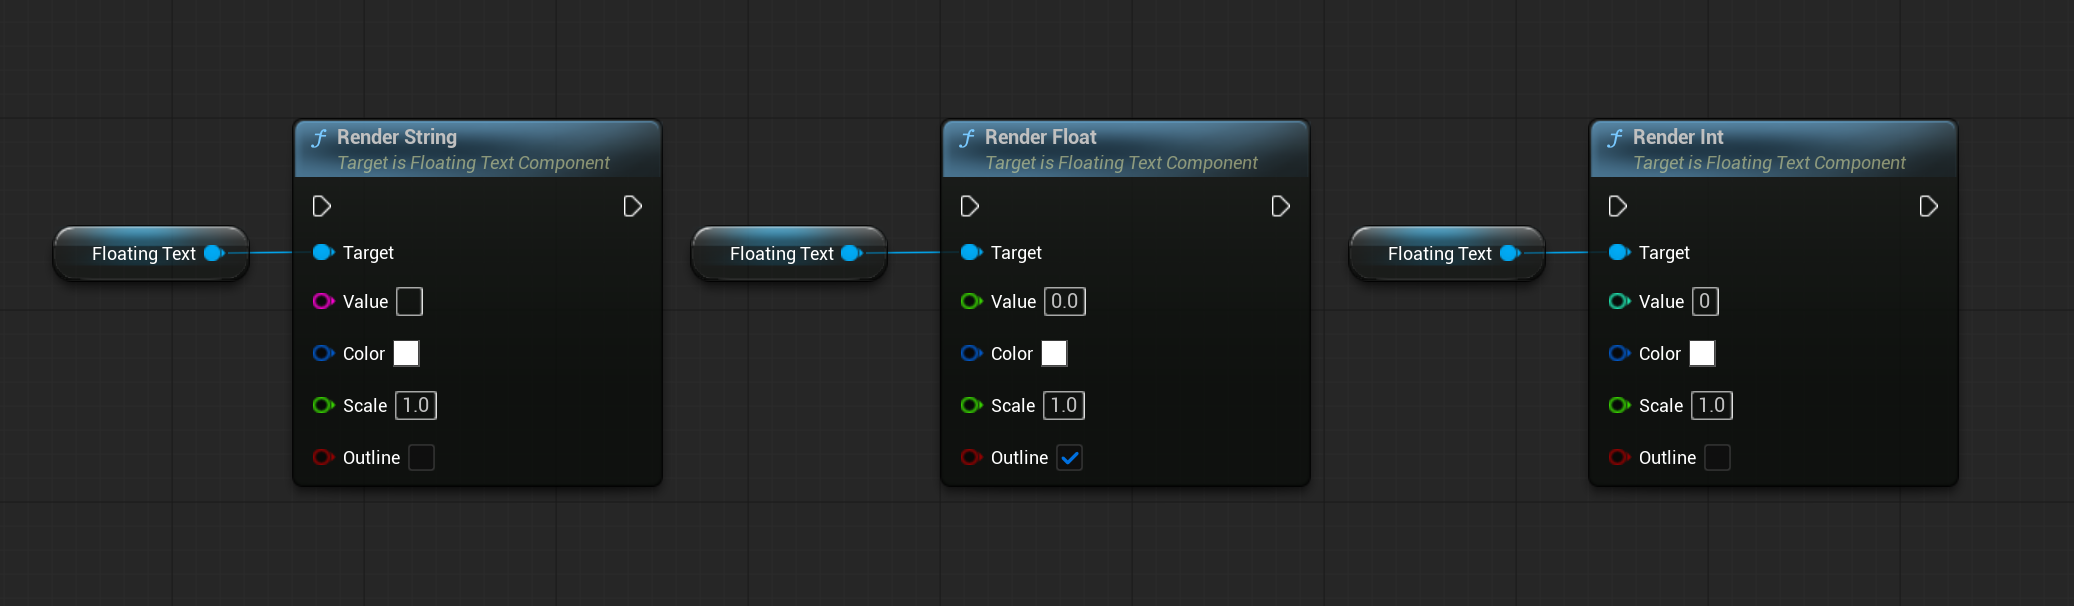
Task: Click the exec input arrow on Render Float
Action: pyautogui.click(x=969, y=205)
